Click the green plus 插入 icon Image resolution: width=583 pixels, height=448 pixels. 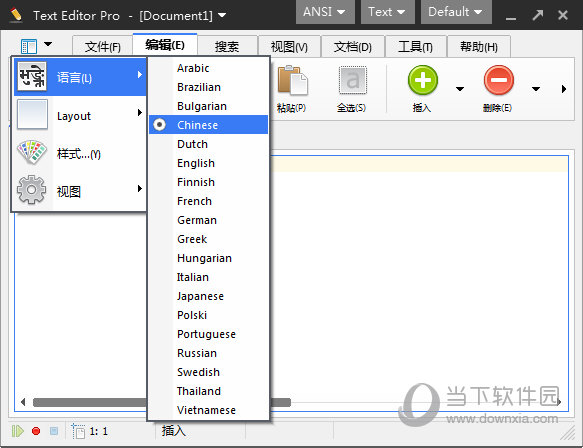423,80
